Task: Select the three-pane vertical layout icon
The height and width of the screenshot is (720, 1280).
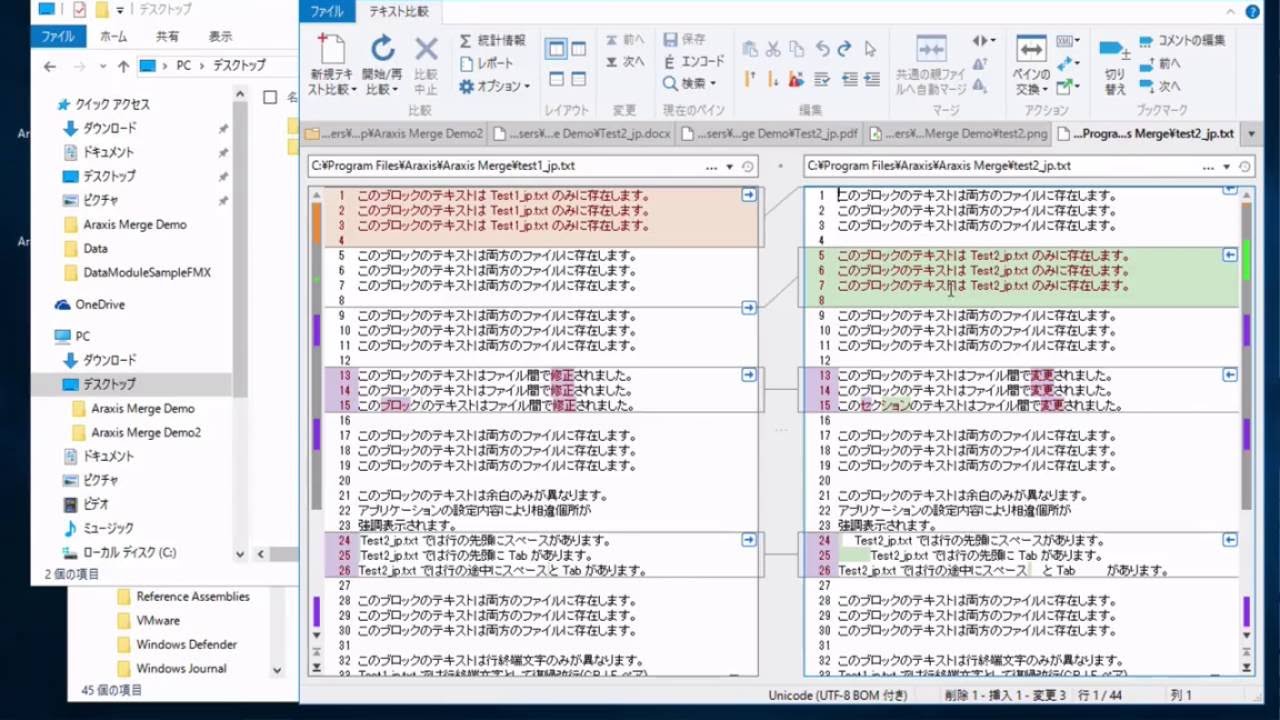Action: click(579, 49)
